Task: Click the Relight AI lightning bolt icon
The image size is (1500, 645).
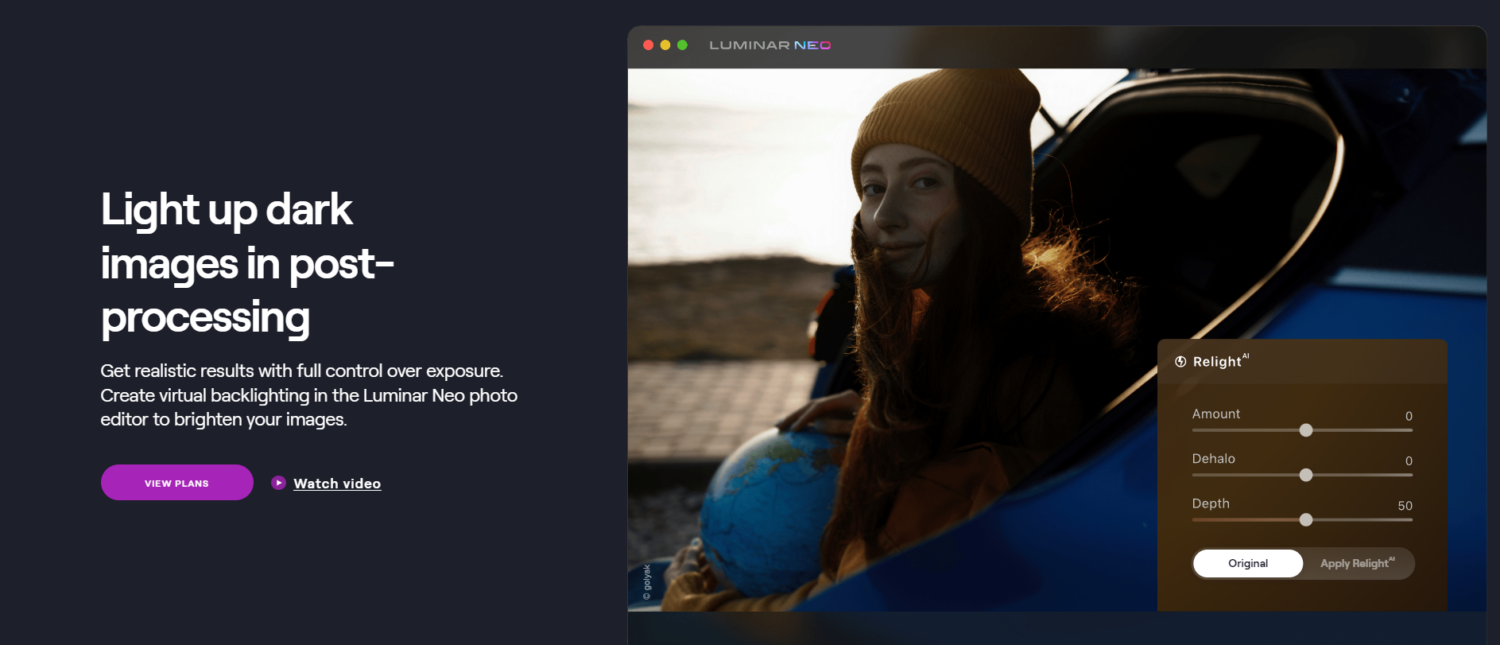Action: click(x=1180, y=361)
